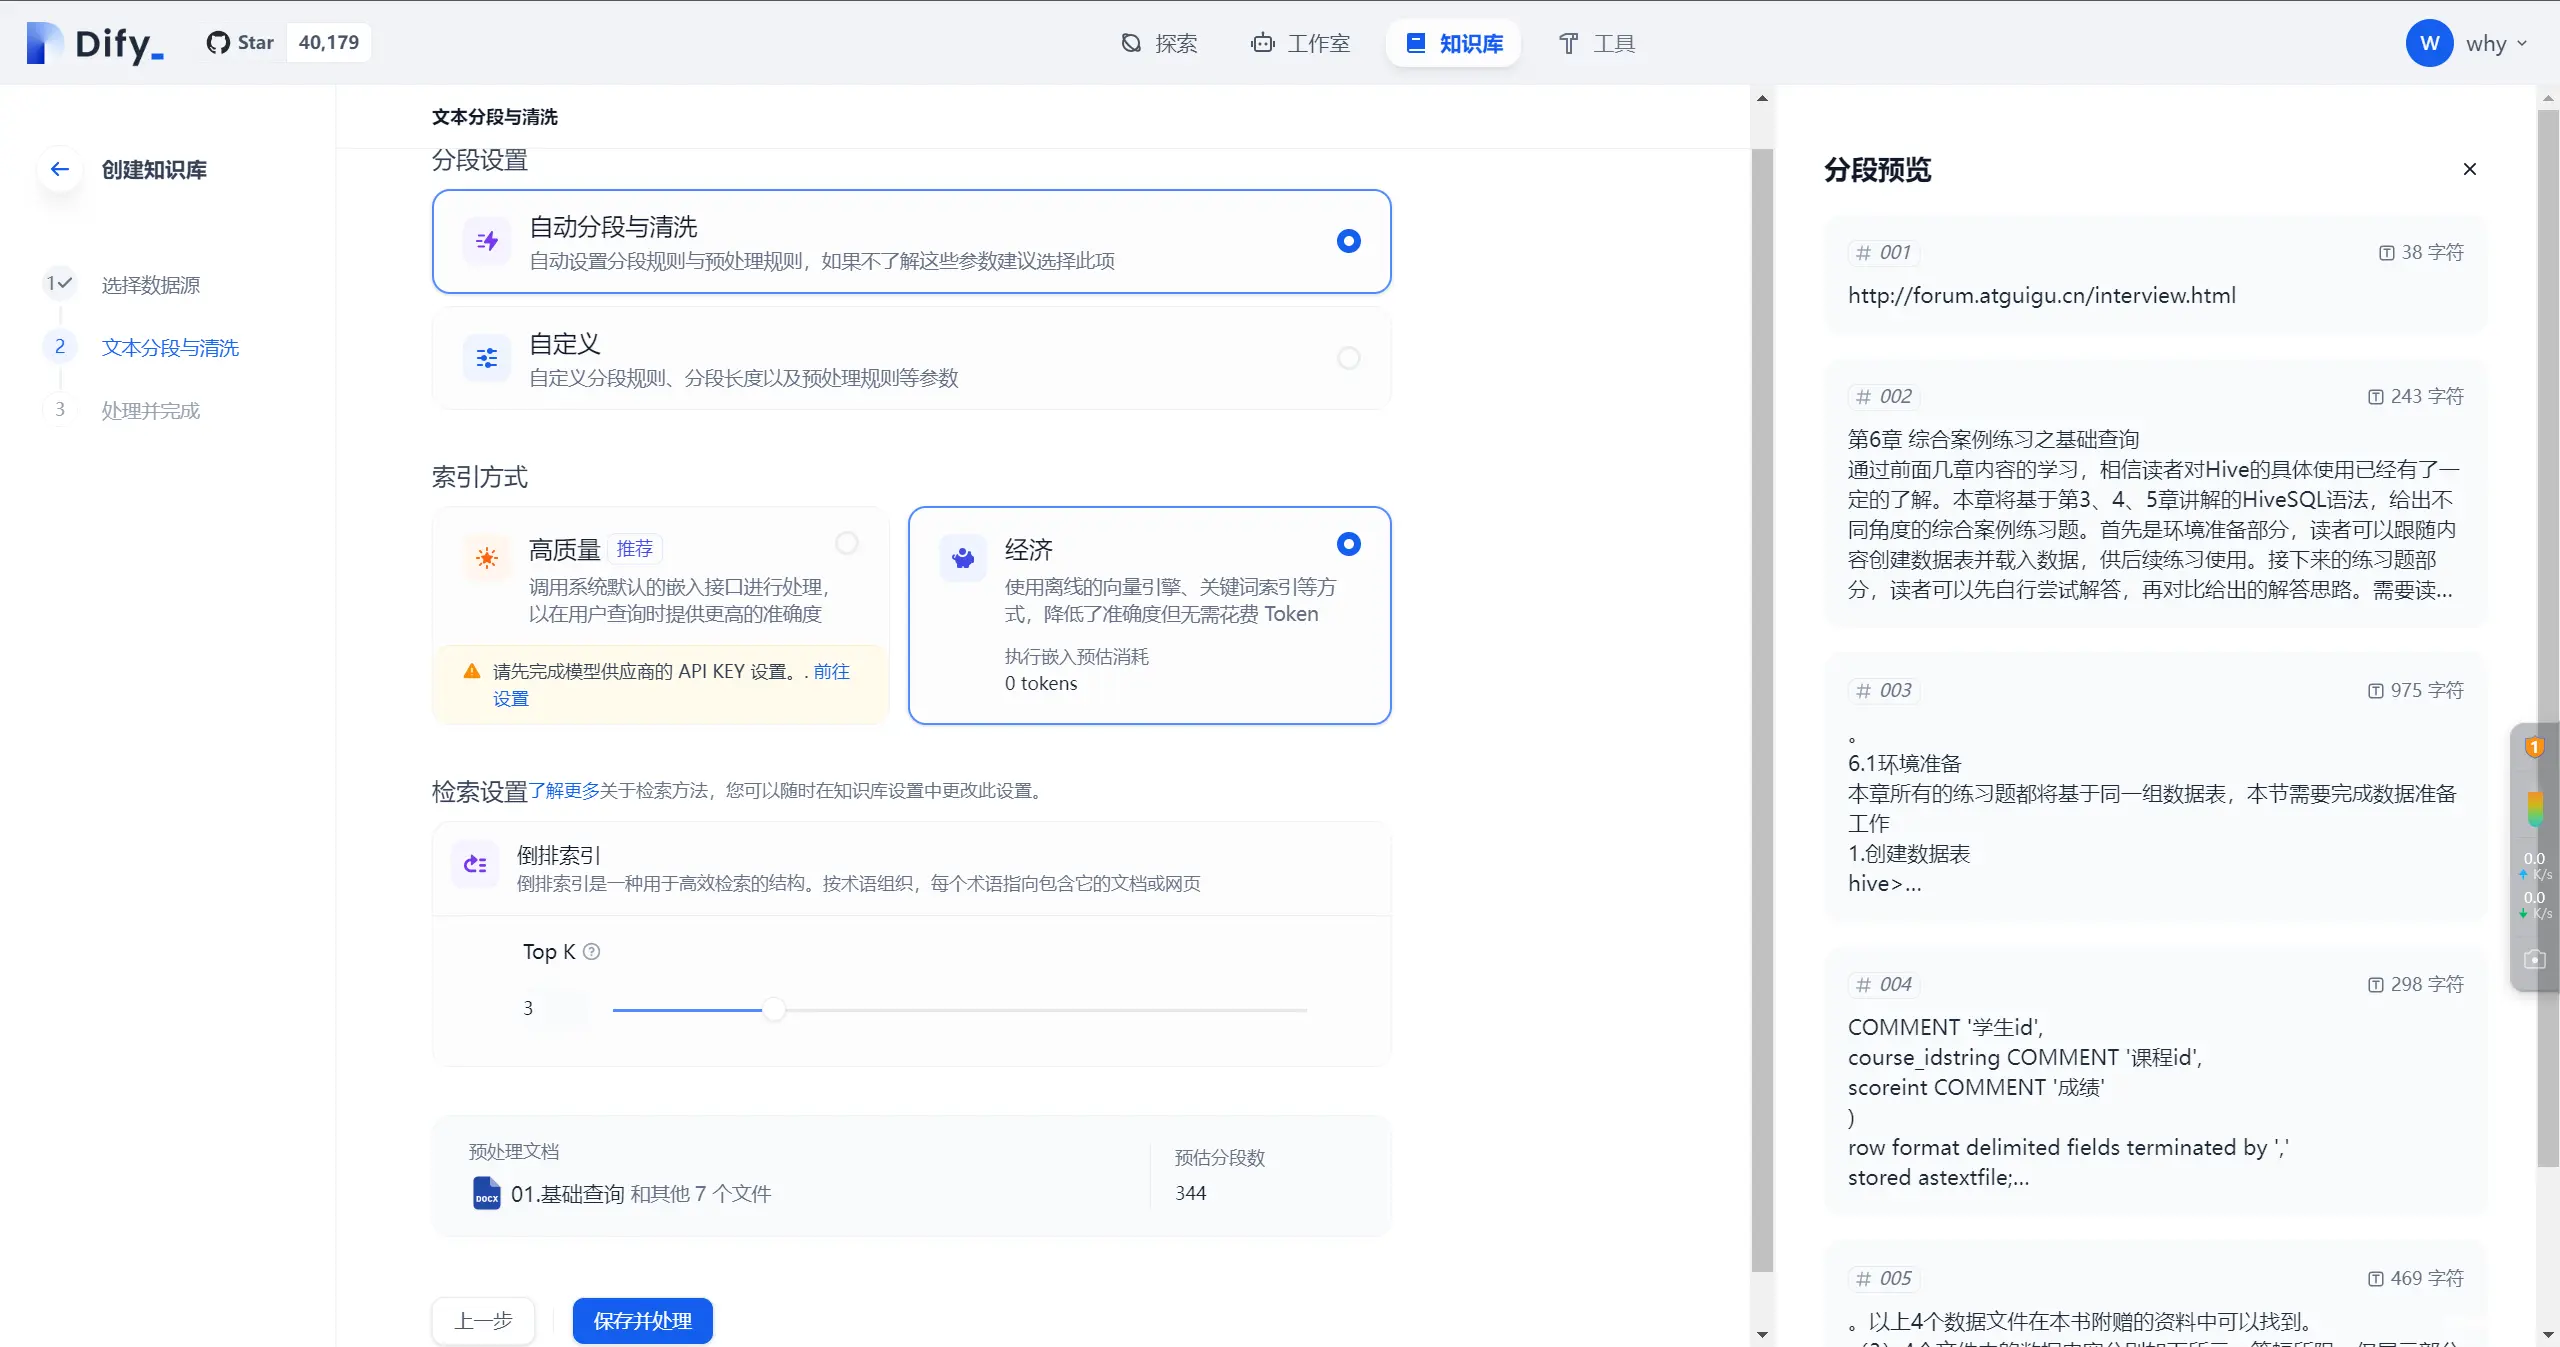The image size is (2560, 1347).
Task: Click the Top K value field
Action: [x=553, y=1009]
